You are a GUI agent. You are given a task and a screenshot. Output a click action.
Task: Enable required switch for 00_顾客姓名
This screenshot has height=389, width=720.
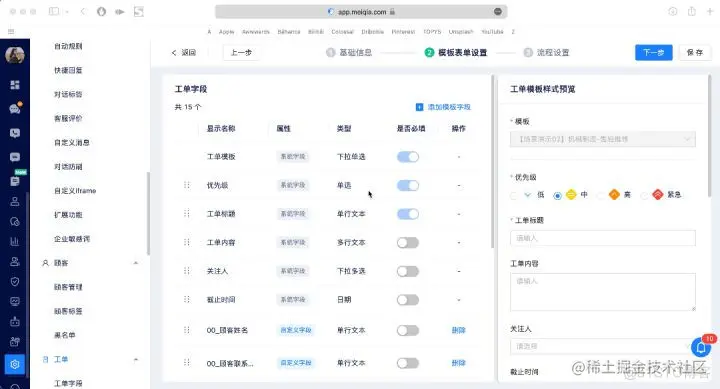click(408, 330)
